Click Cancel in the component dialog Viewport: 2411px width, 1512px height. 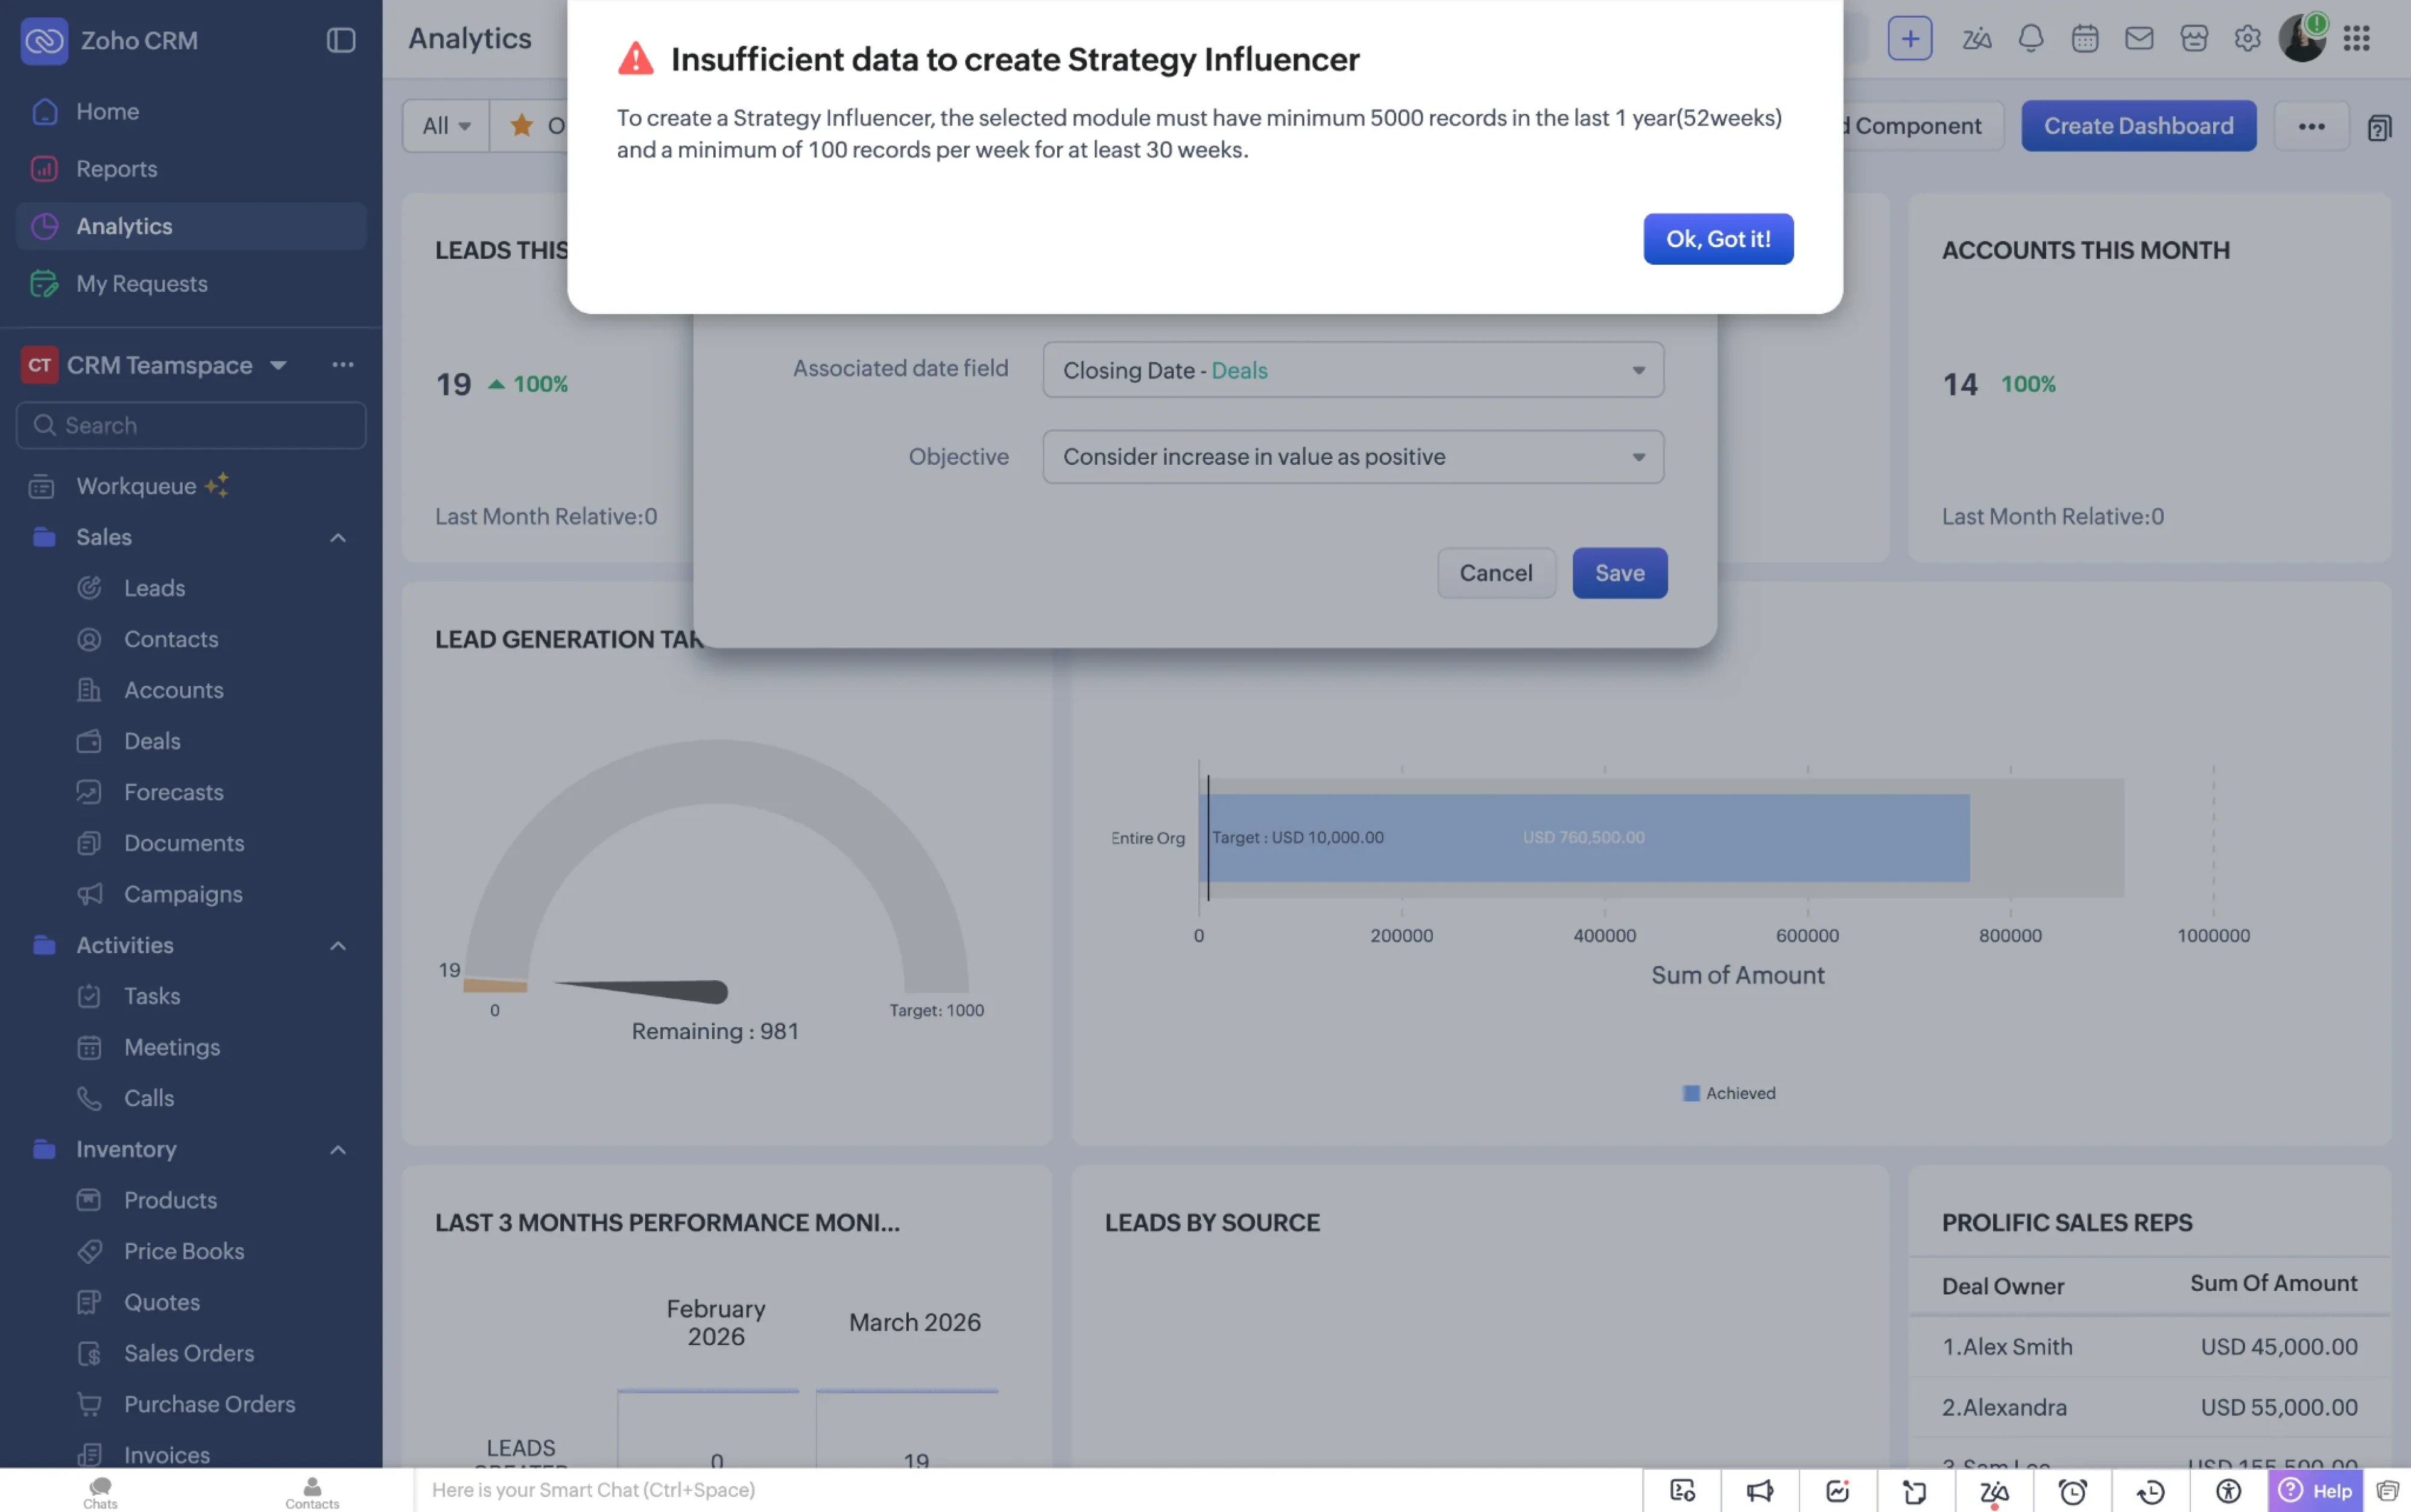(1496, 573)
